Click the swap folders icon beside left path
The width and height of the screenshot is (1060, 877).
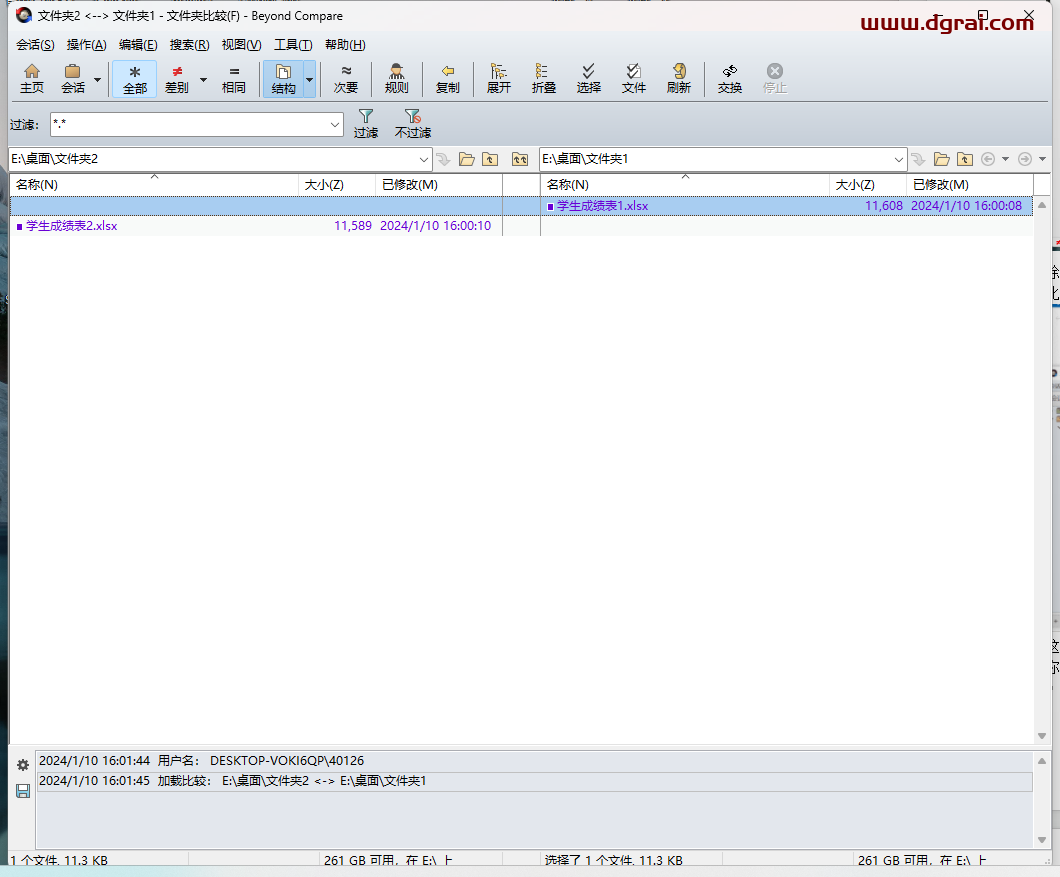click(520, 160)
